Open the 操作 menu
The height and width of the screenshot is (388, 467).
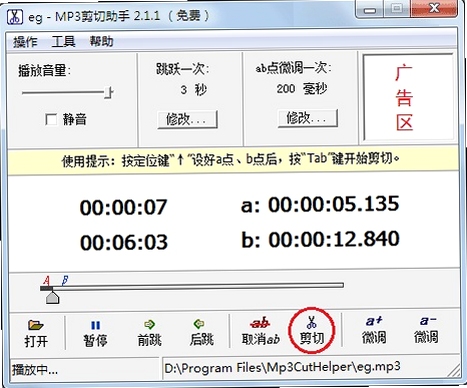click(x=25, y=42)
